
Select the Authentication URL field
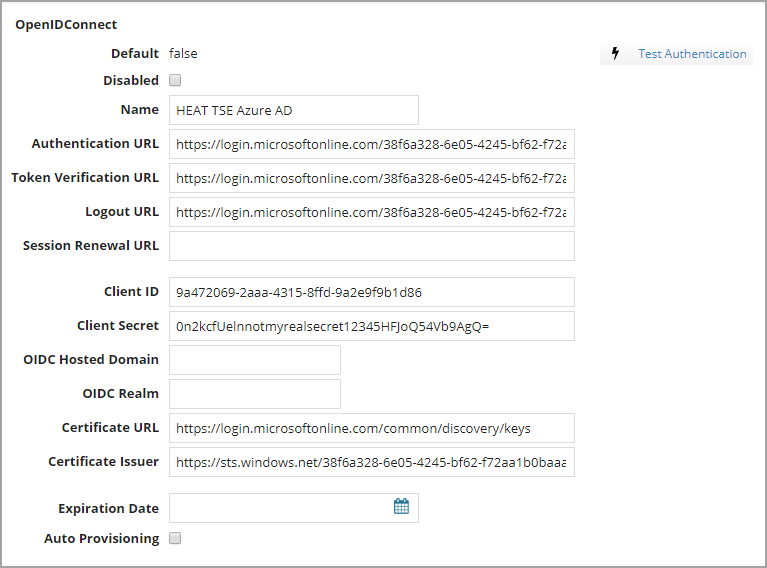371,144
